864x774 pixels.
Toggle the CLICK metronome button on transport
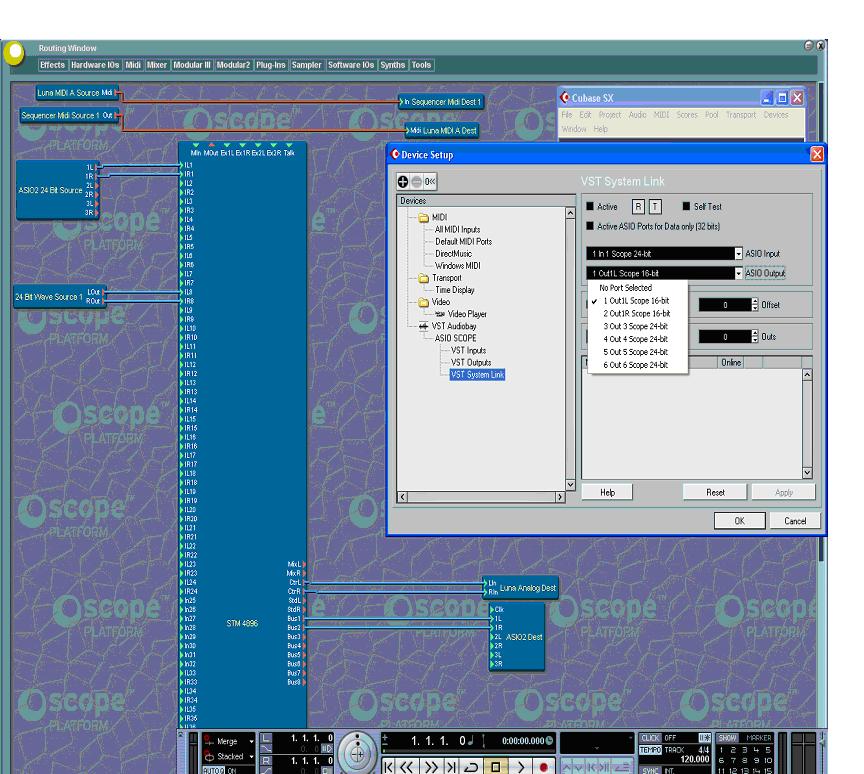click(650, 738)
